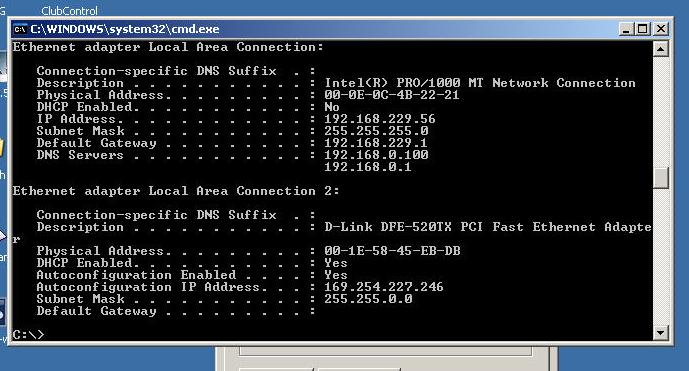The image size is (689, 371).
Task: Click the autoconfiguration IP 169.254.227.246
Action: coord(384,287)
